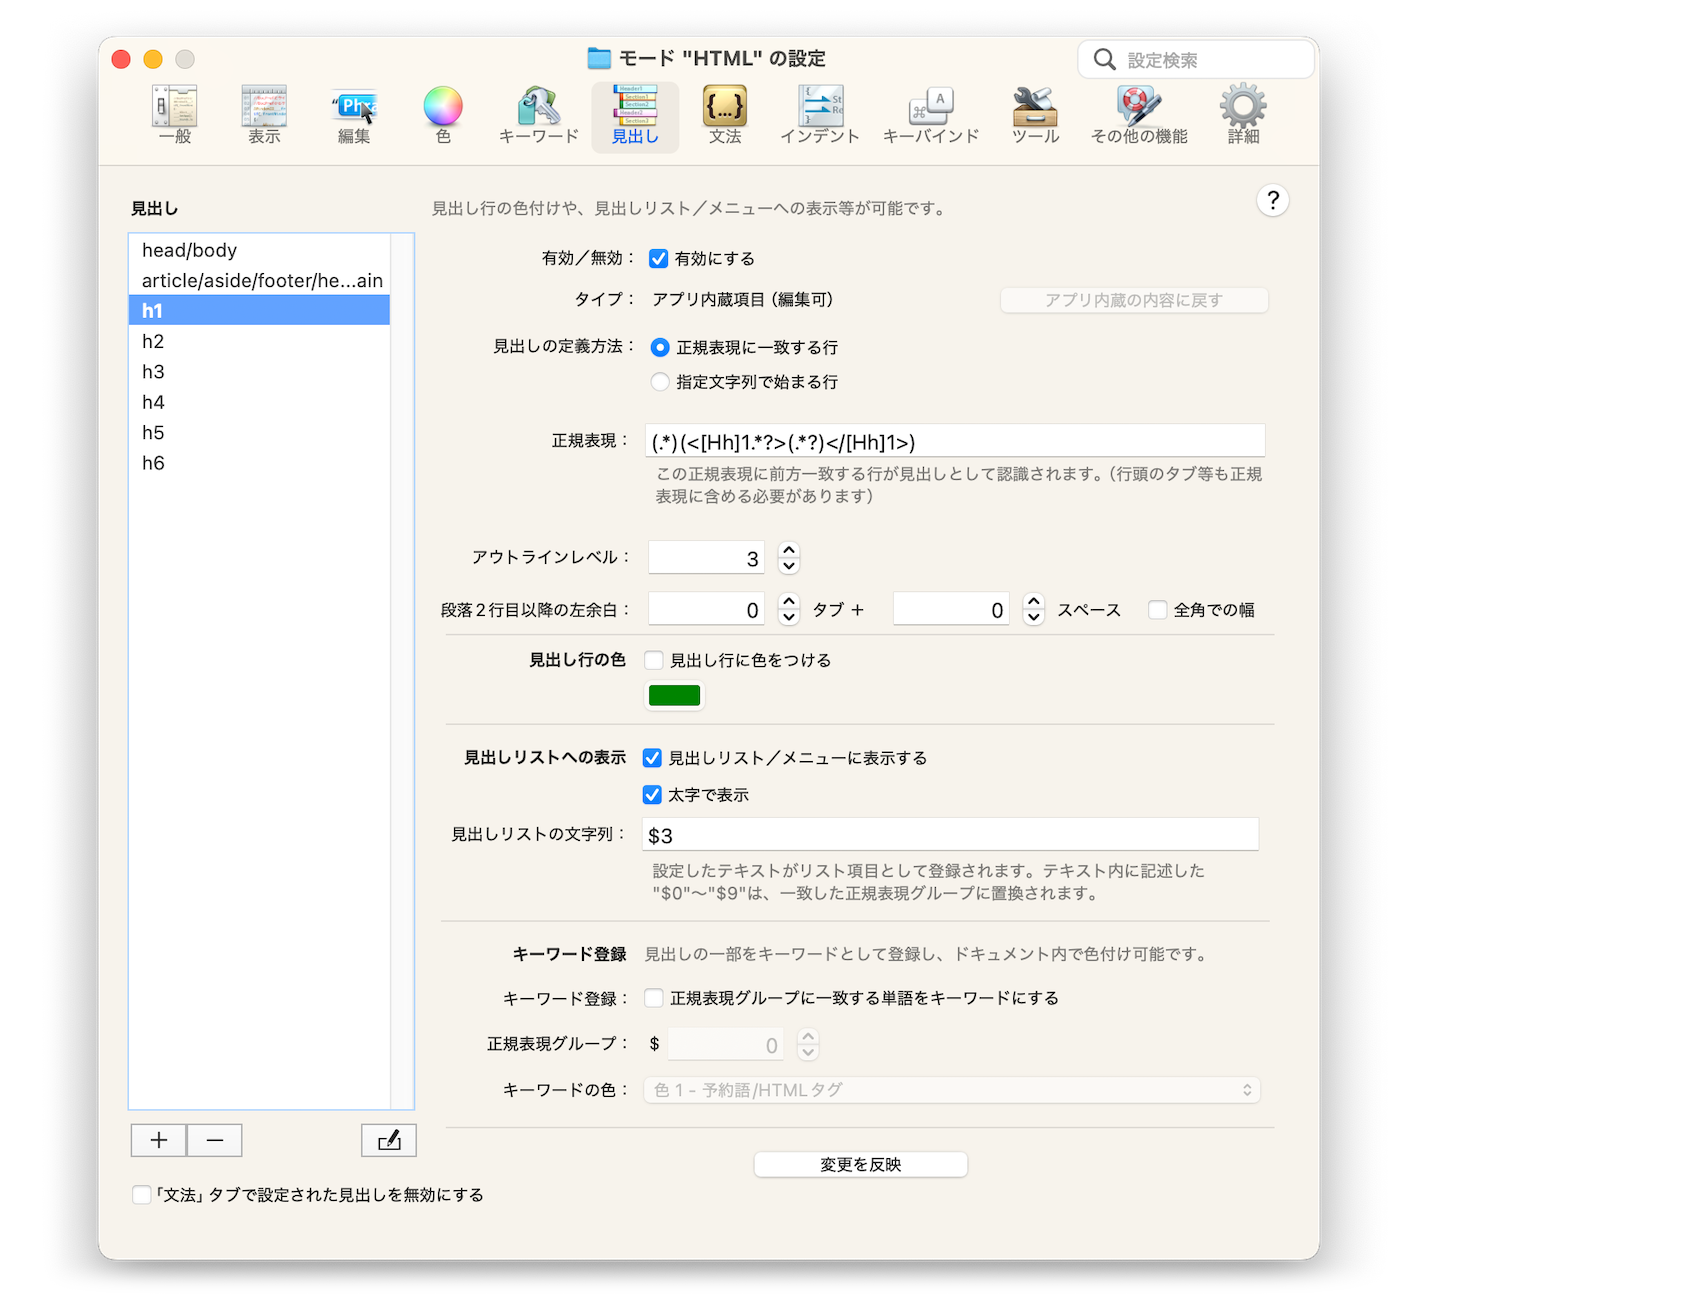The image size is (1700, 1300).
Task: Uncheck the 有効にする checkbox
Action: [x=659, y=259]
